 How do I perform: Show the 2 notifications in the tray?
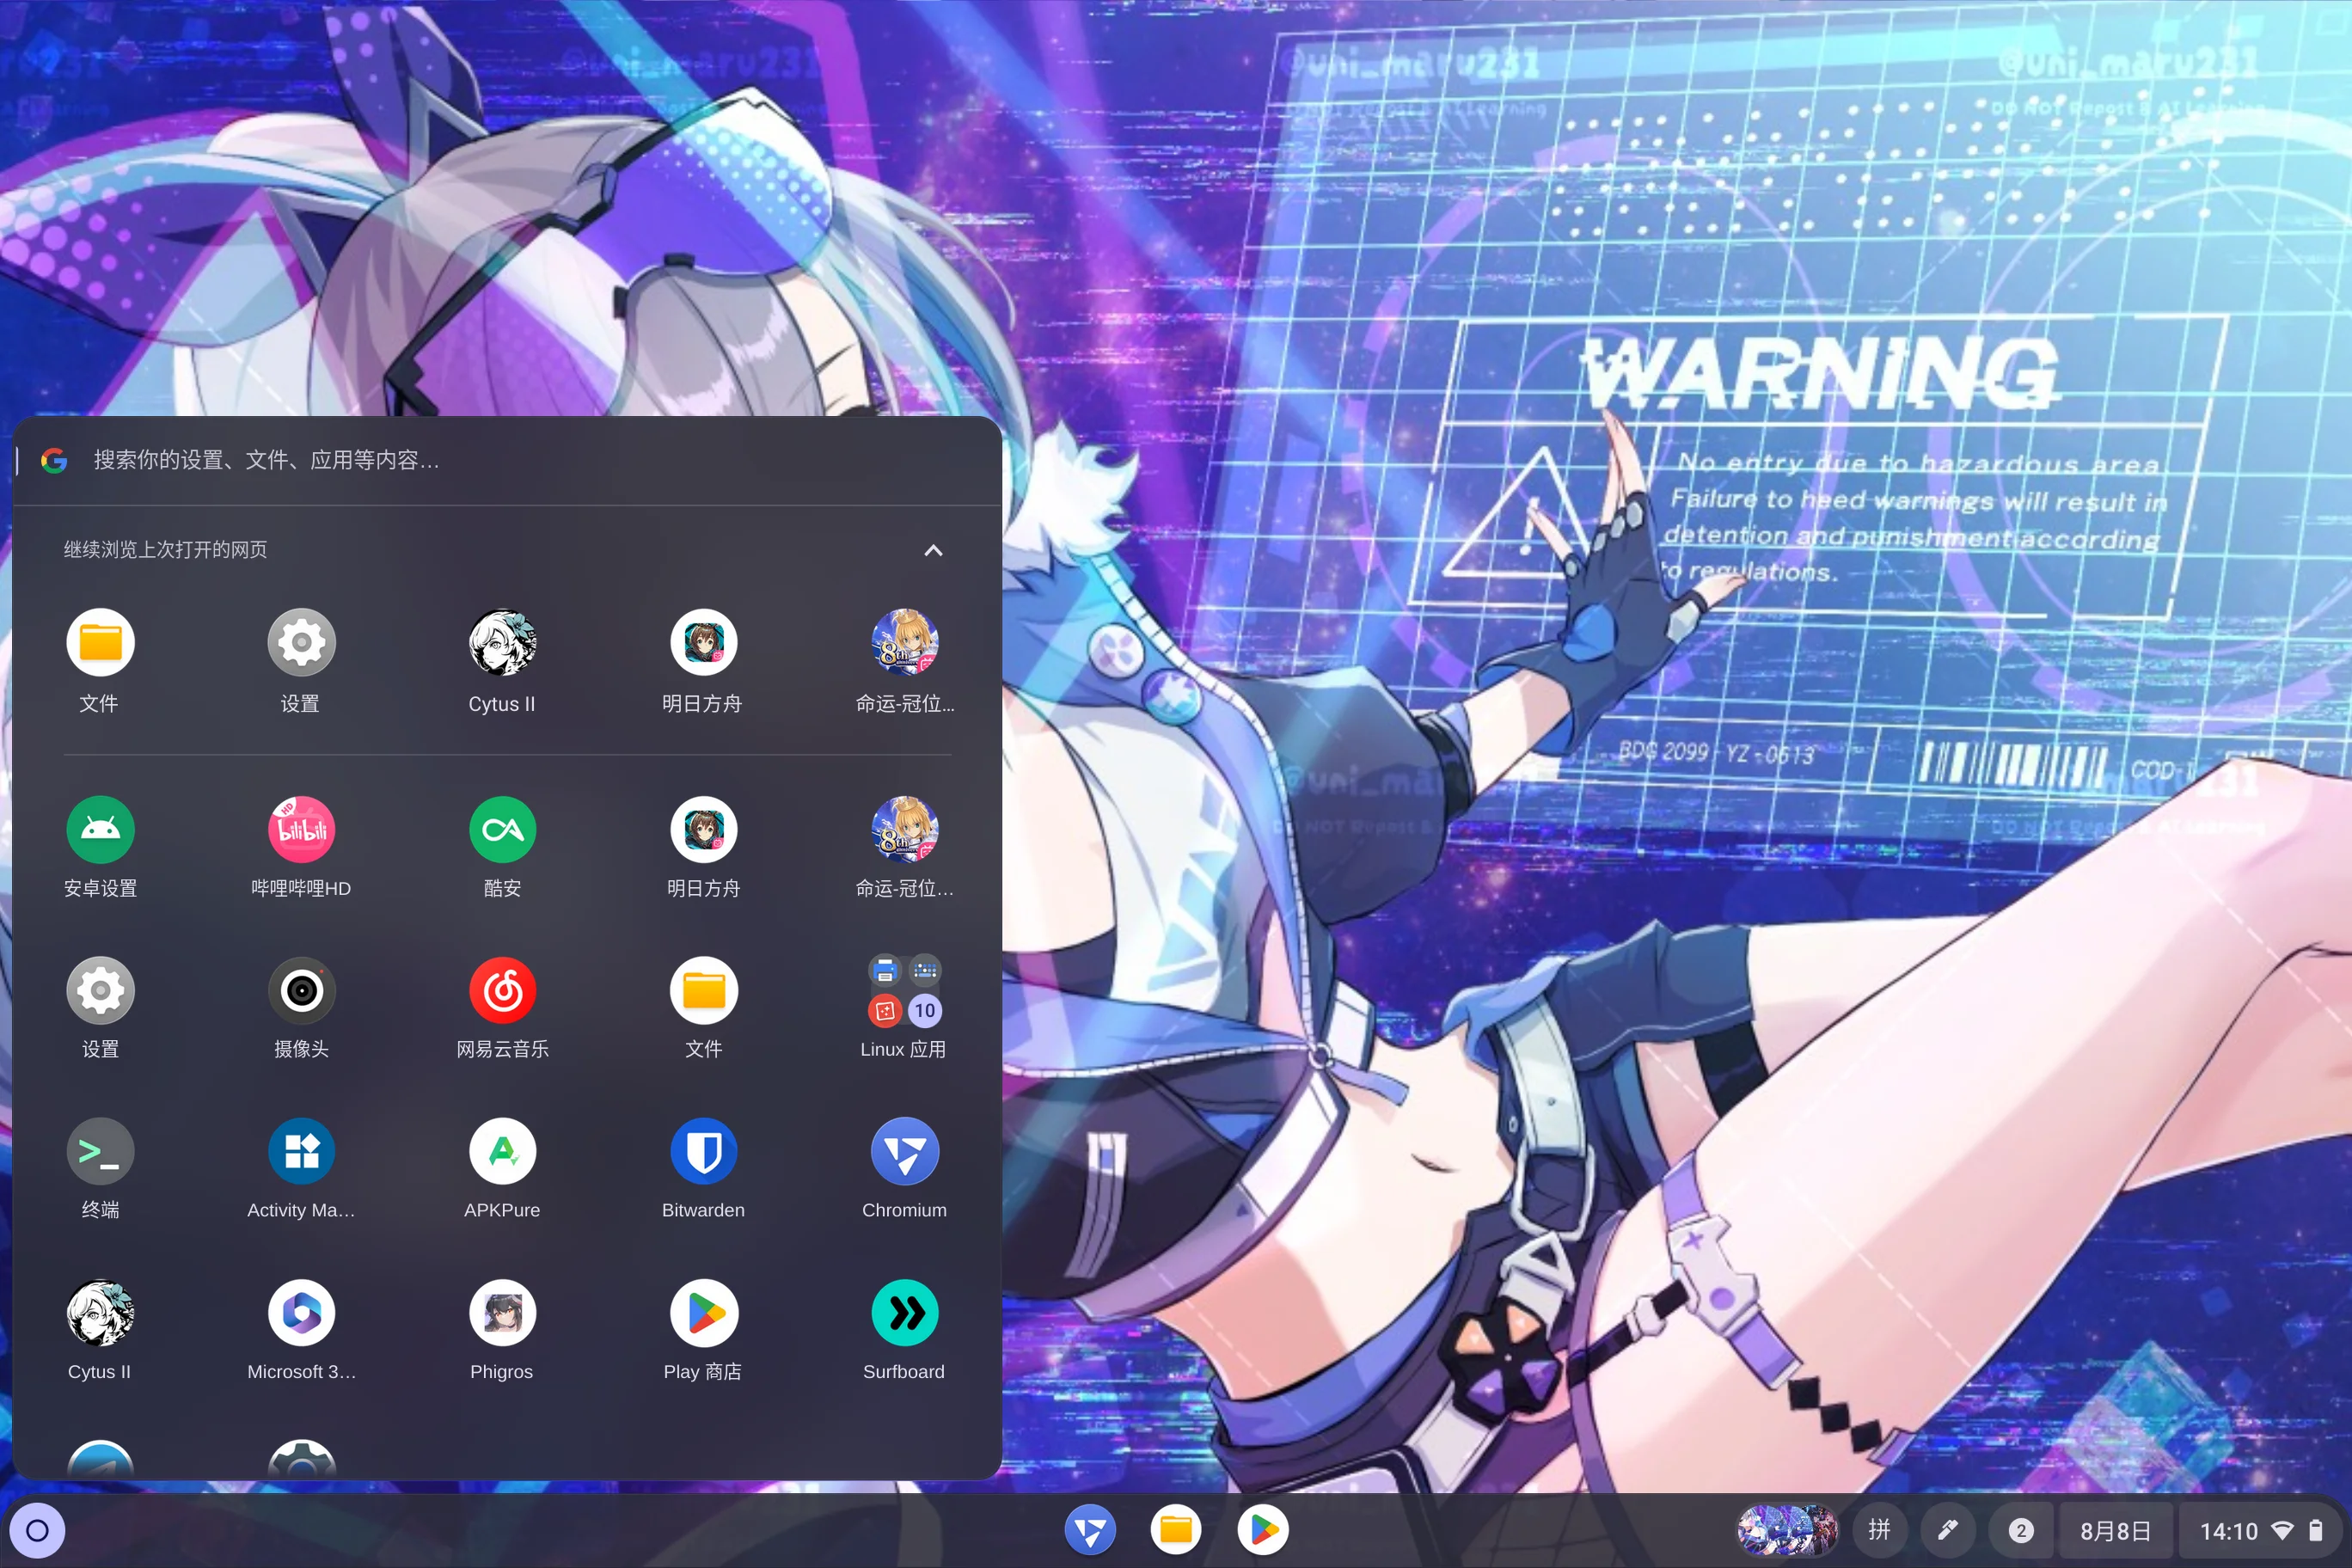[2020, 1530]
